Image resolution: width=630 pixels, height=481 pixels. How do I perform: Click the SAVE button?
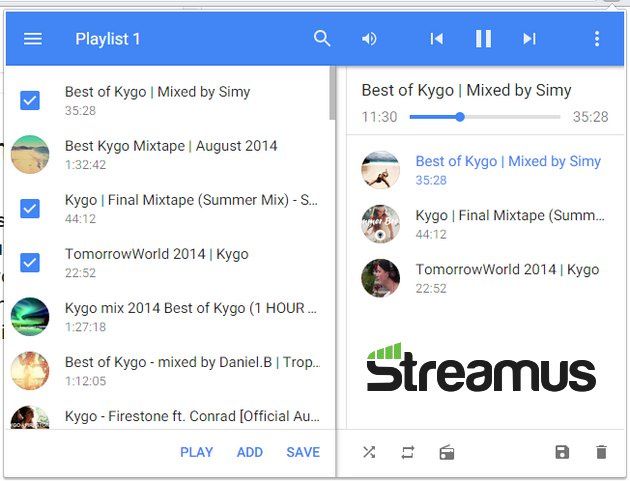pos(303,452)
